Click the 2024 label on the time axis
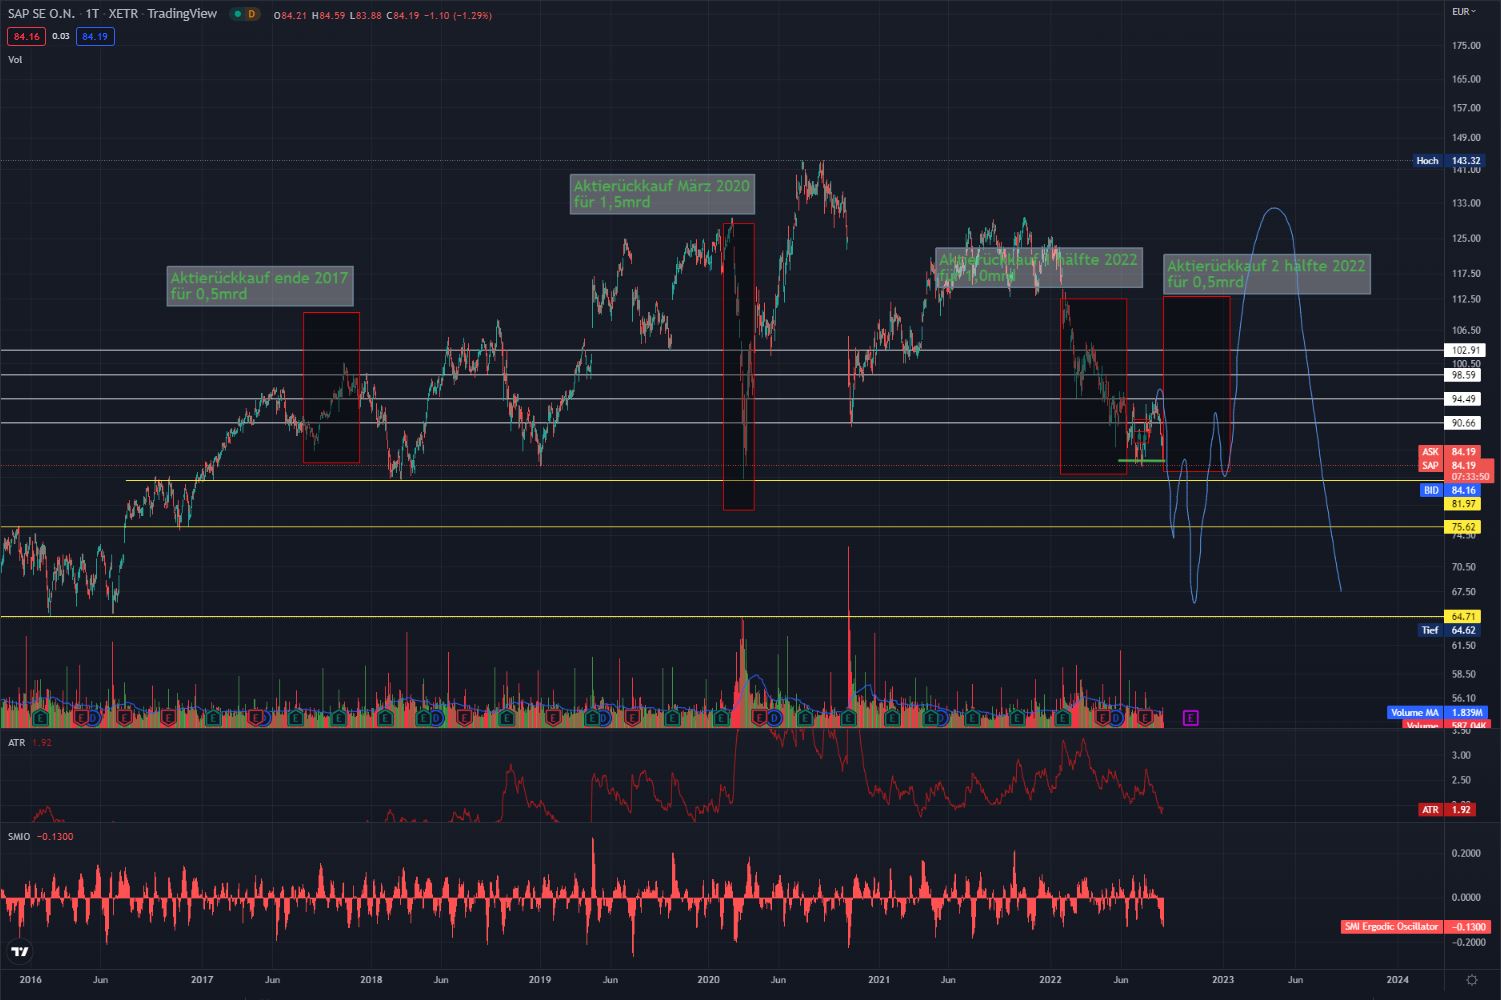Screen dimensions: 1501x1000 [x=1397, y=980]
